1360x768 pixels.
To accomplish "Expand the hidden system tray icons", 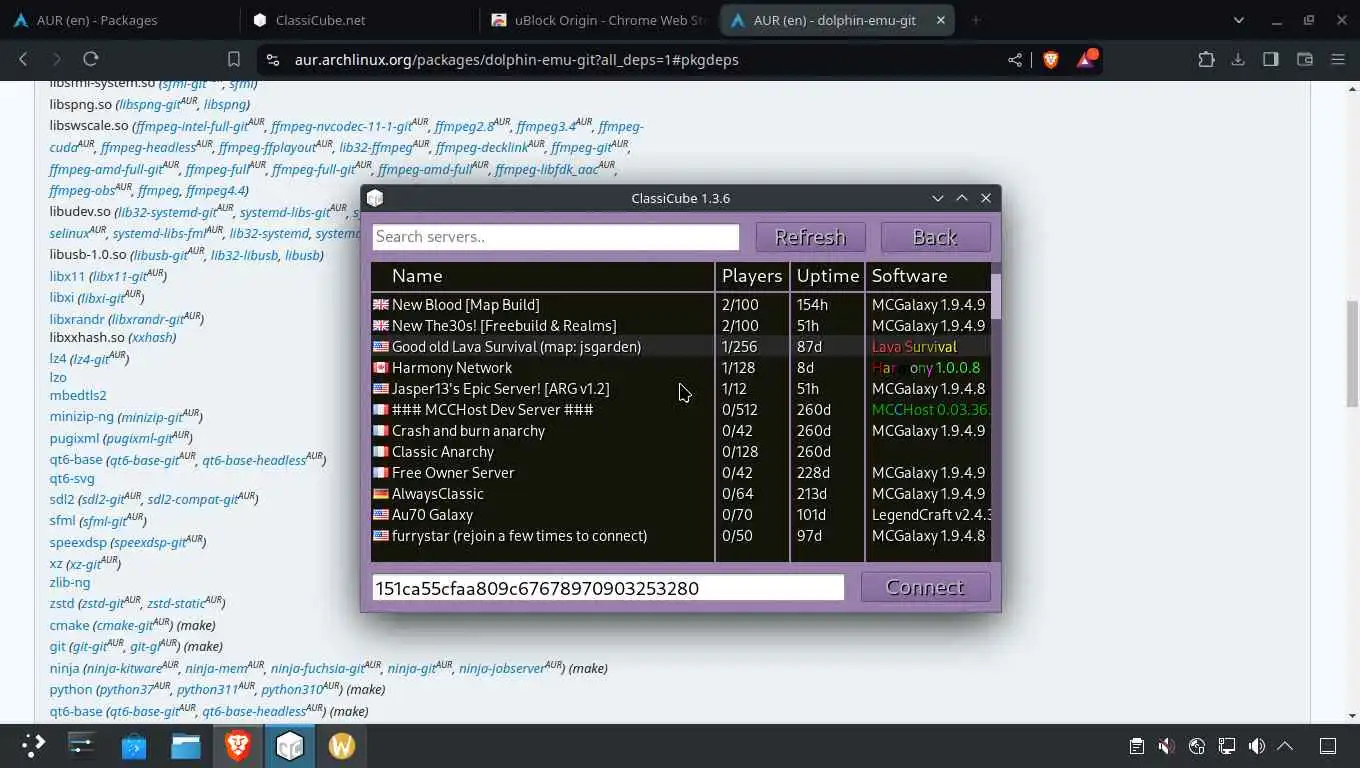I will pos(1286,746).
